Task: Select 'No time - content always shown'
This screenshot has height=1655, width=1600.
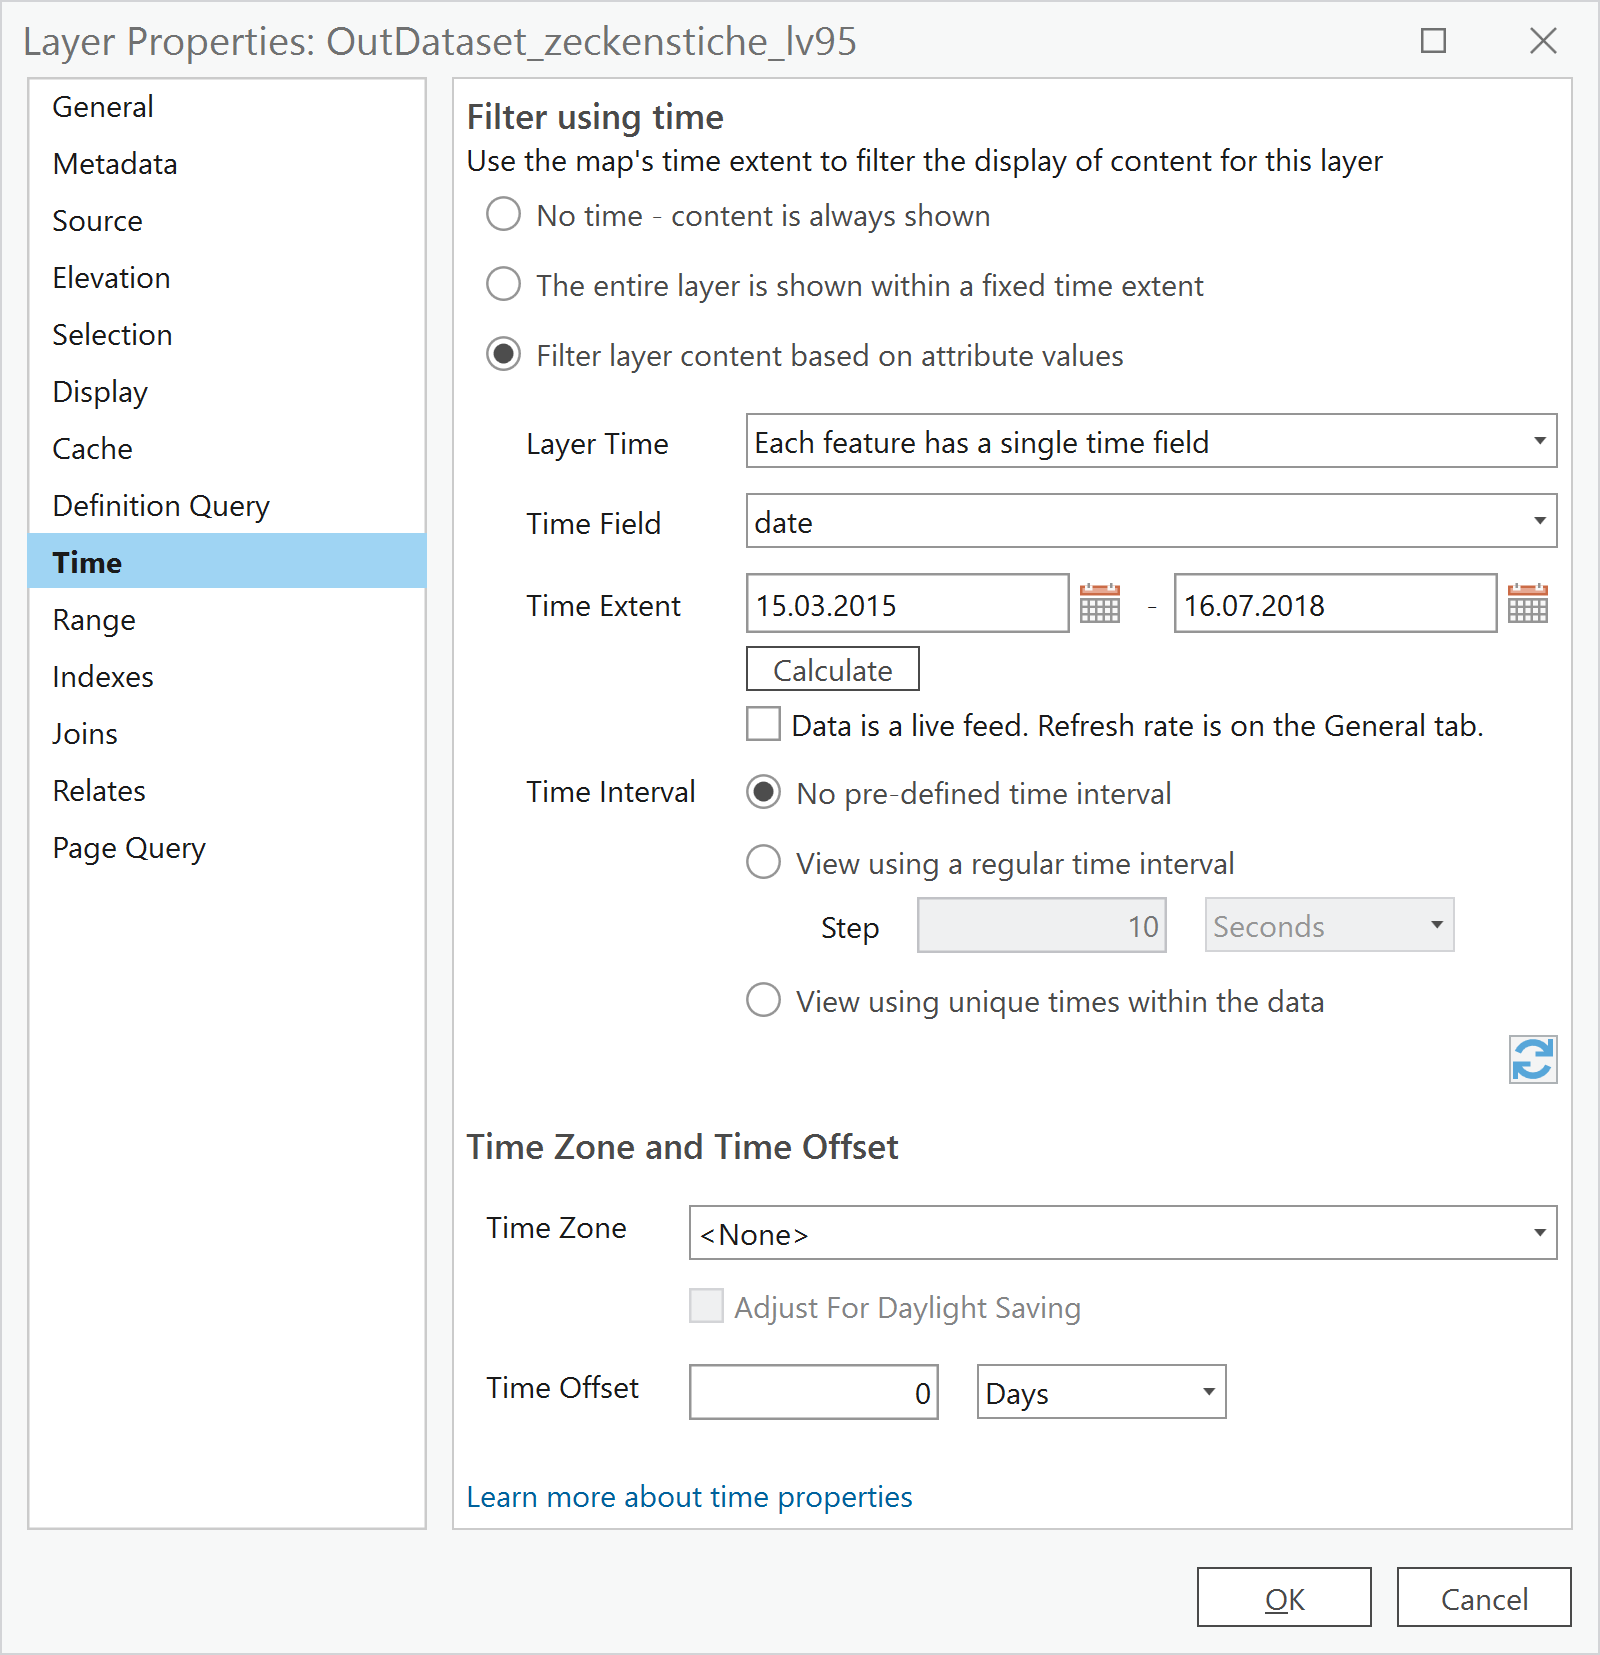Action: coord(503,215)
